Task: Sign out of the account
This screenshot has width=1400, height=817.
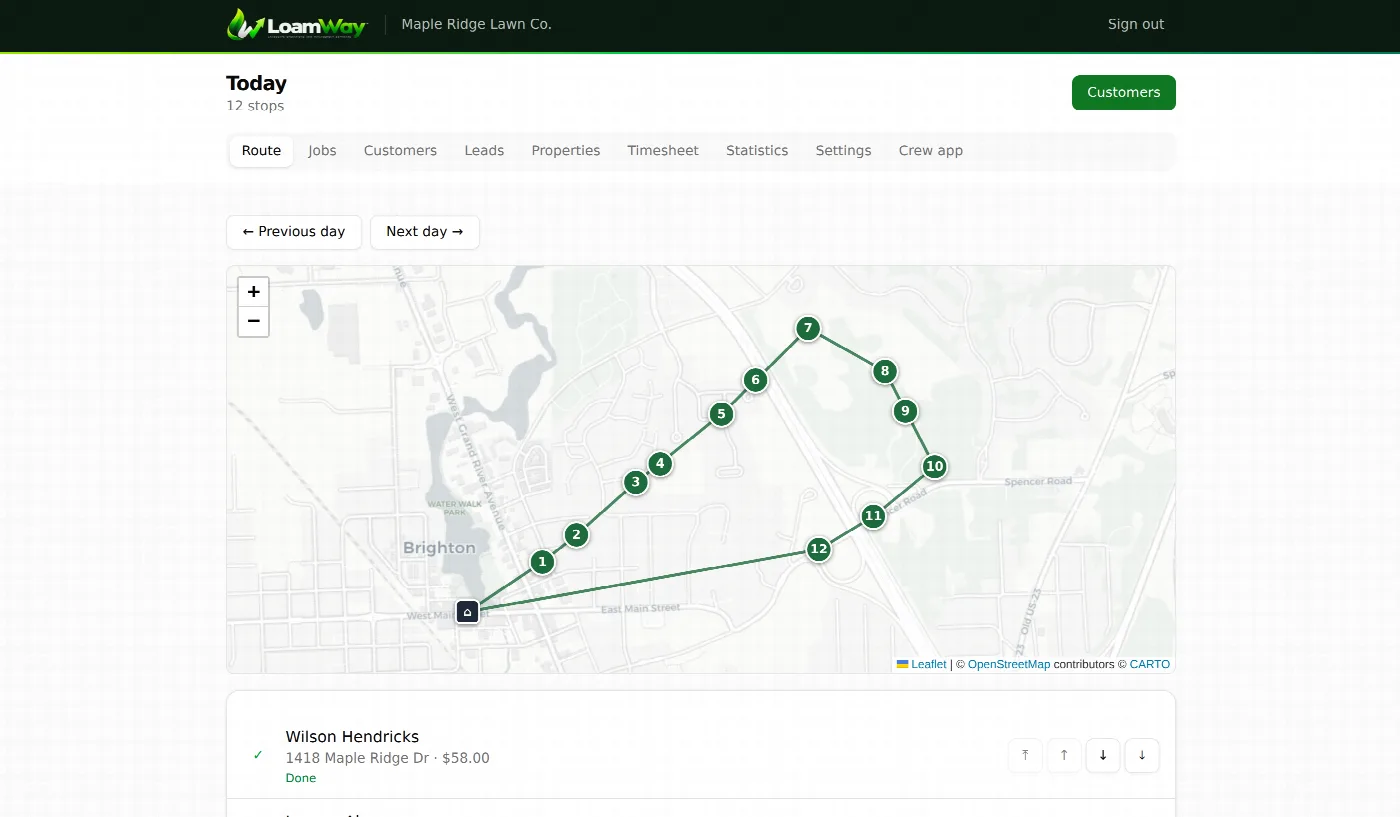Action: pos(1136,24)
